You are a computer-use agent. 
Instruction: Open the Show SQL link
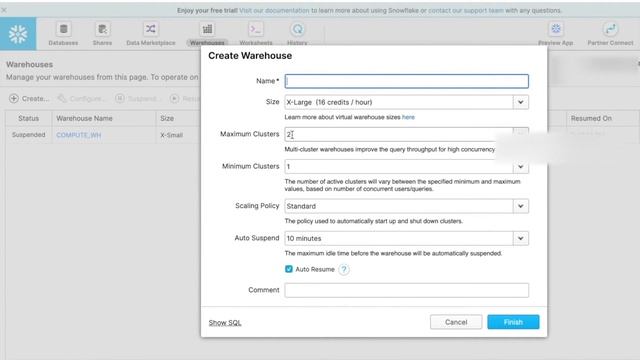[x=225, y=322]
